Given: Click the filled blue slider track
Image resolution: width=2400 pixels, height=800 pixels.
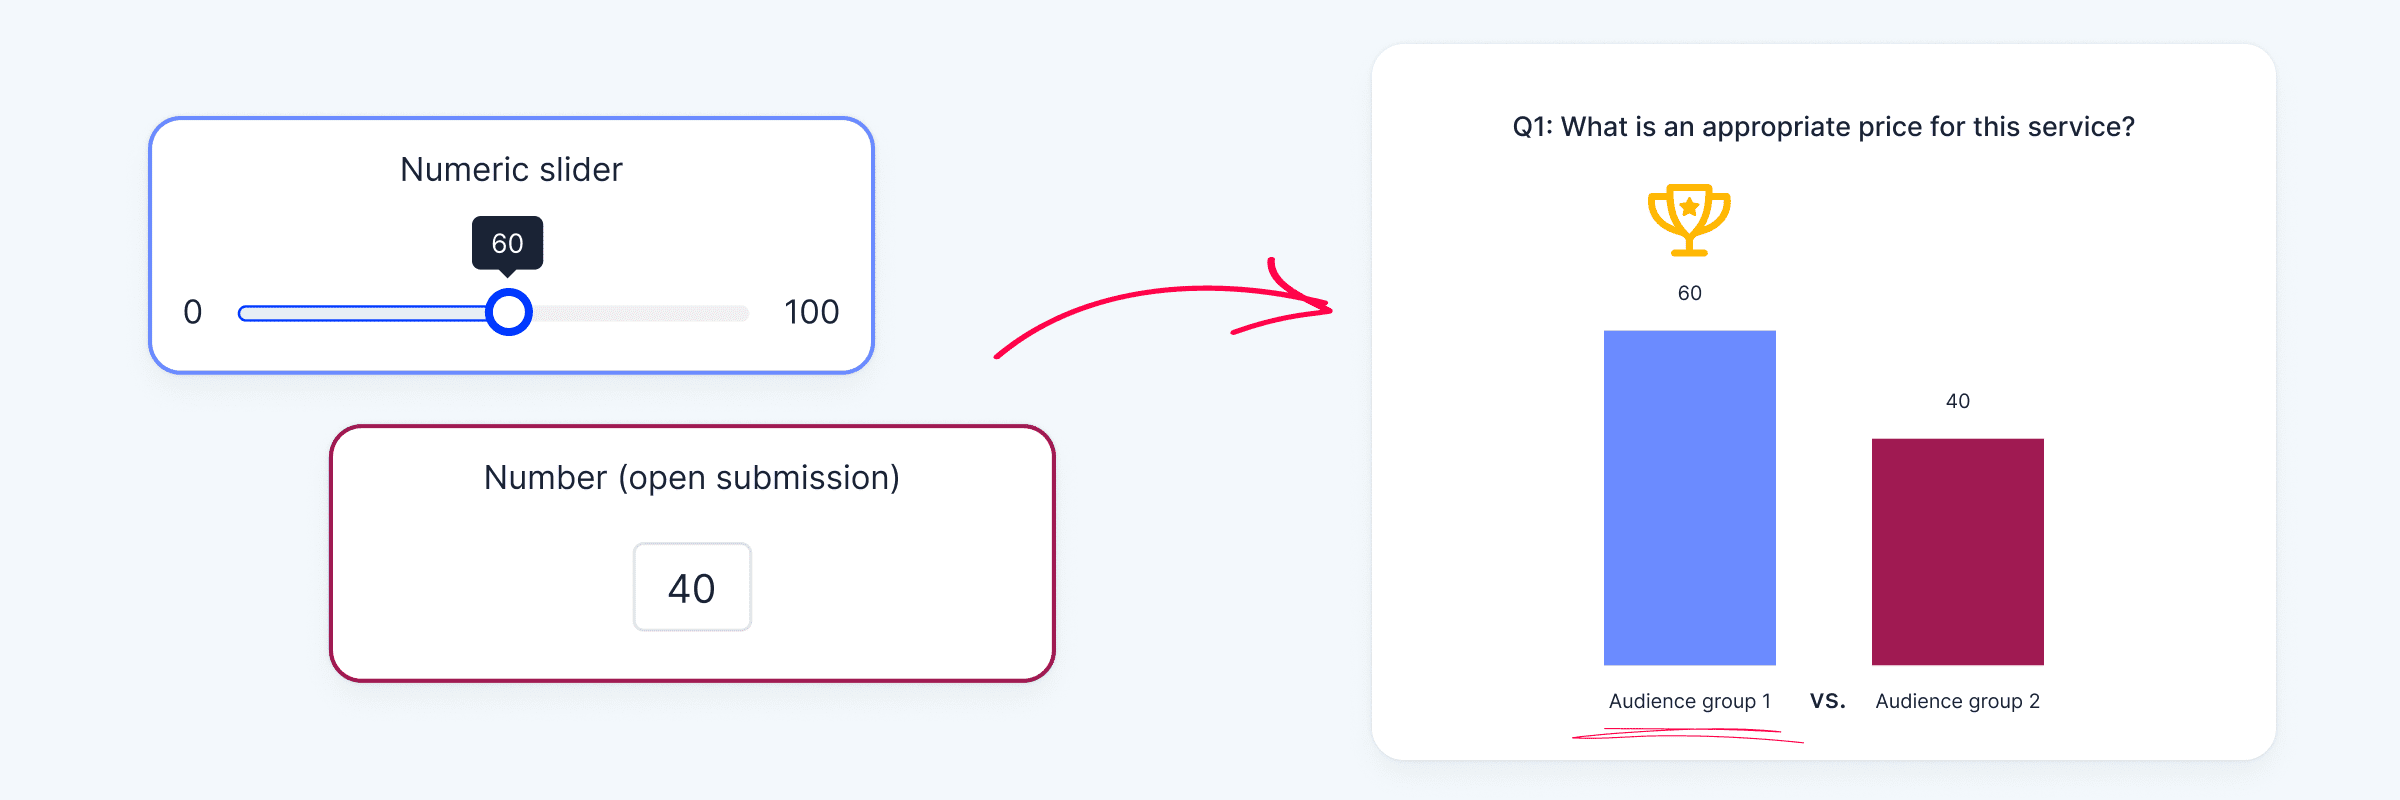Looking at the screenshot, I should (x=362, y=314).
